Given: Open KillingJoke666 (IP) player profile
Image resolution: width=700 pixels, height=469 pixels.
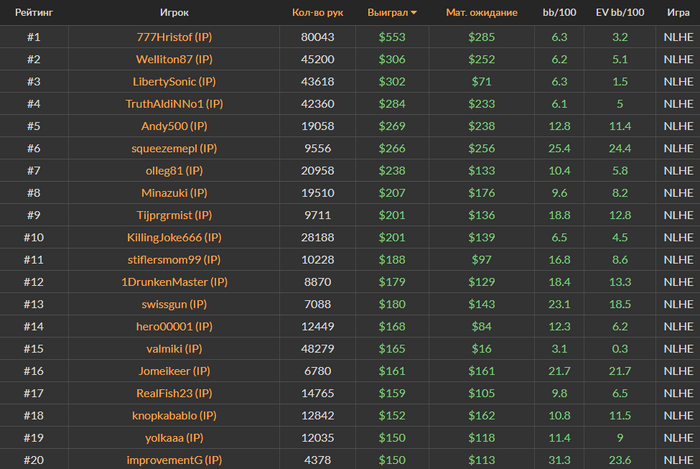Looking at the screenshot, I should coord(174,237).
